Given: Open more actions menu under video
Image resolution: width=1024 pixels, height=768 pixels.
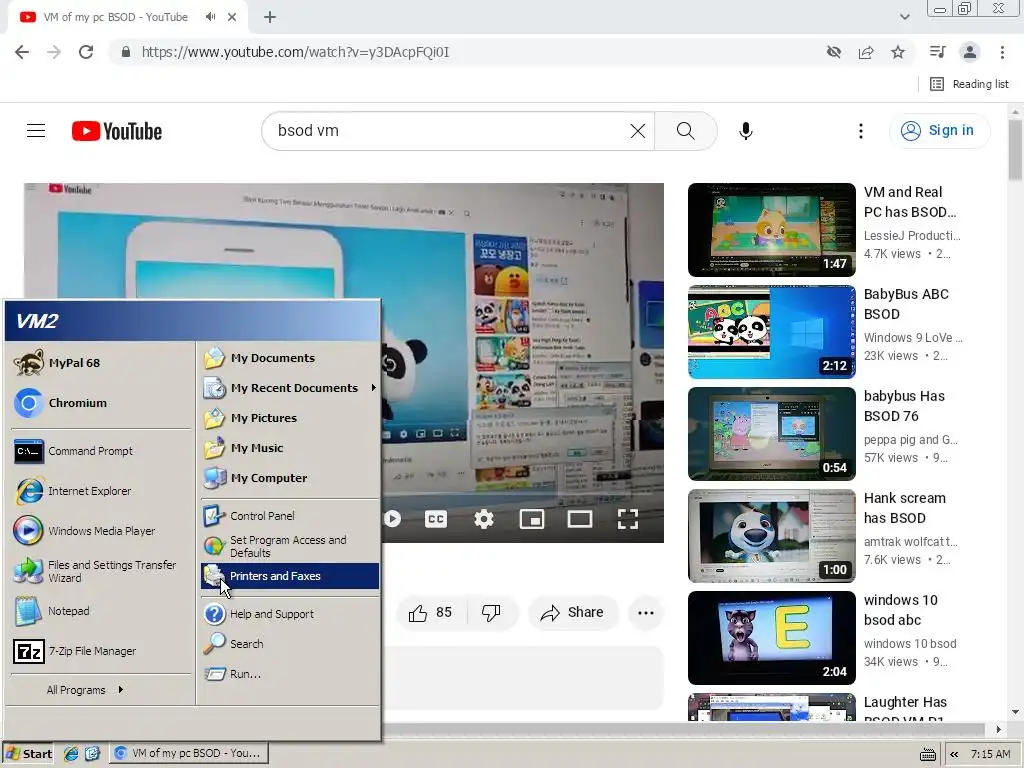Looking at the screenshot, I should [x=646, y=613].
